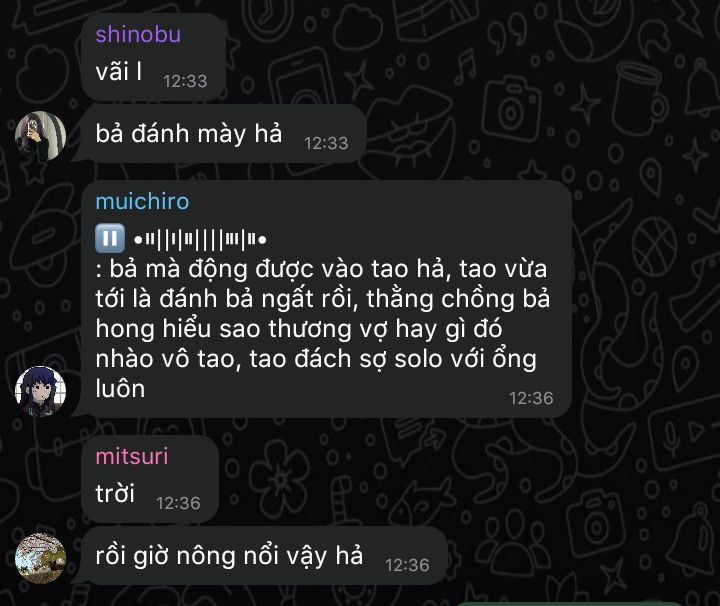Click the 12:36 timestamp on the last message
Viewport: 720px width, 606px height.
tap(407, 565)
